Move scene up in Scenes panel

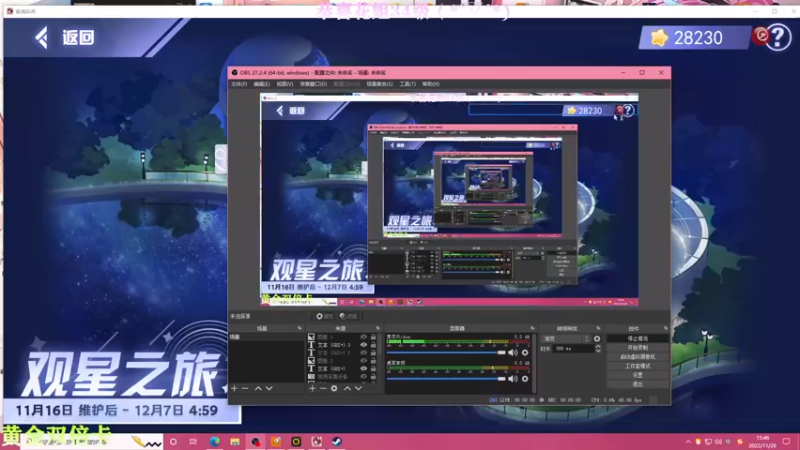tap(258, 388)
